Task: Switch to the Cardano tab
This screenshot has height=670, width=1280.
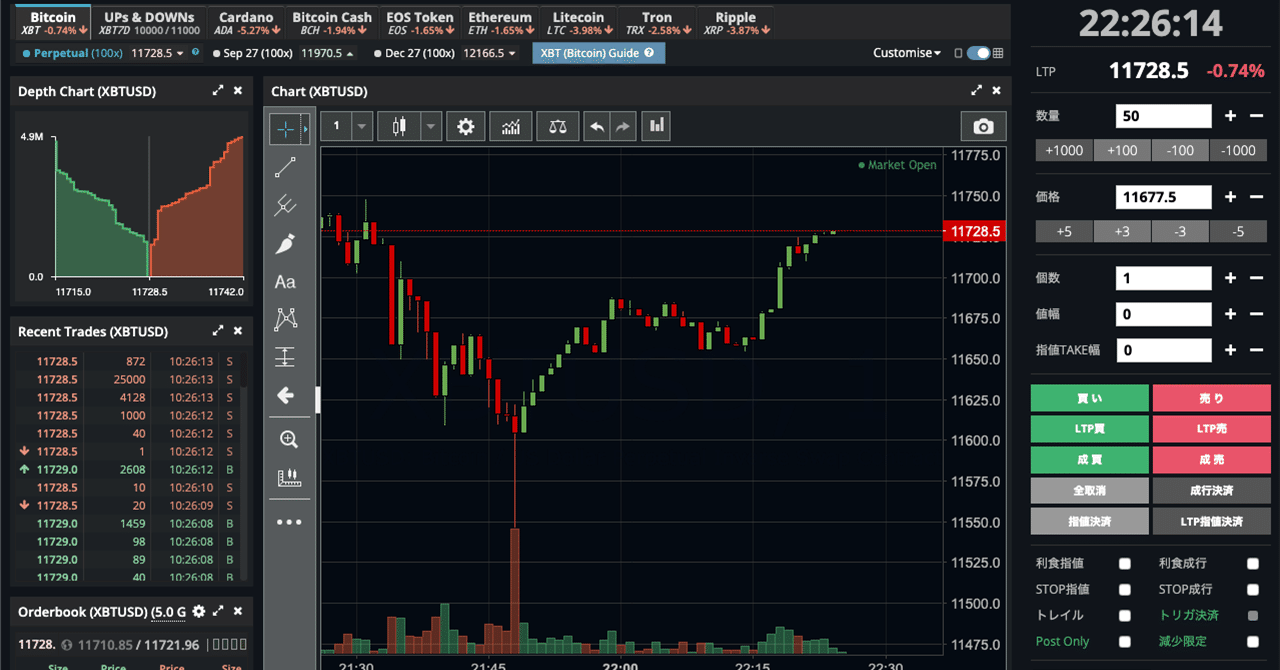Action: click(245, 23)
